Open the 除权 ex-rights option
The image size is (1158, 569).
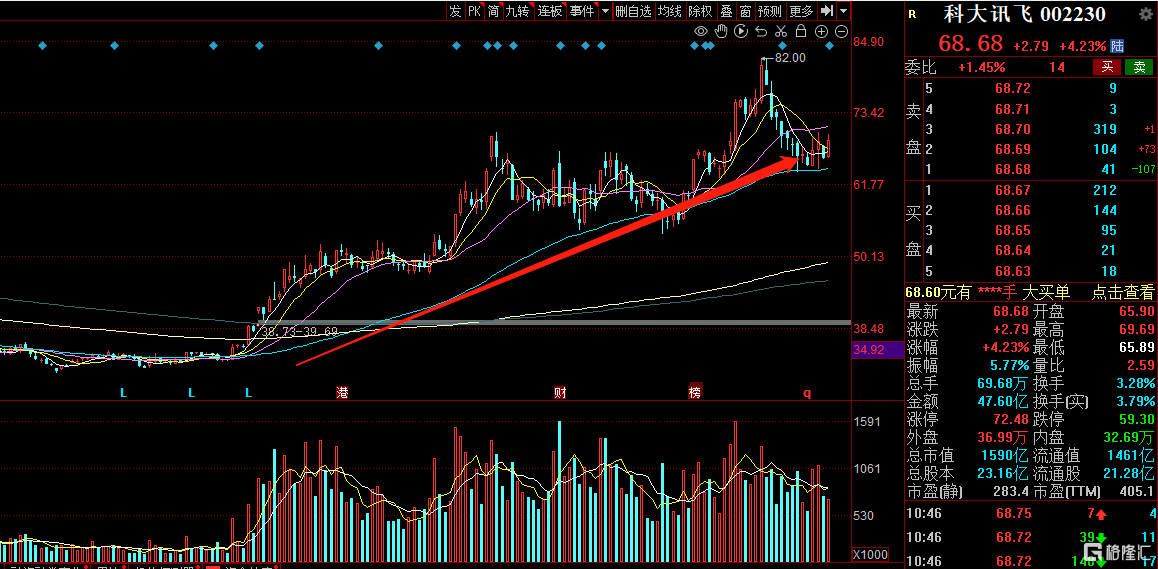click(x=700, y=11)
